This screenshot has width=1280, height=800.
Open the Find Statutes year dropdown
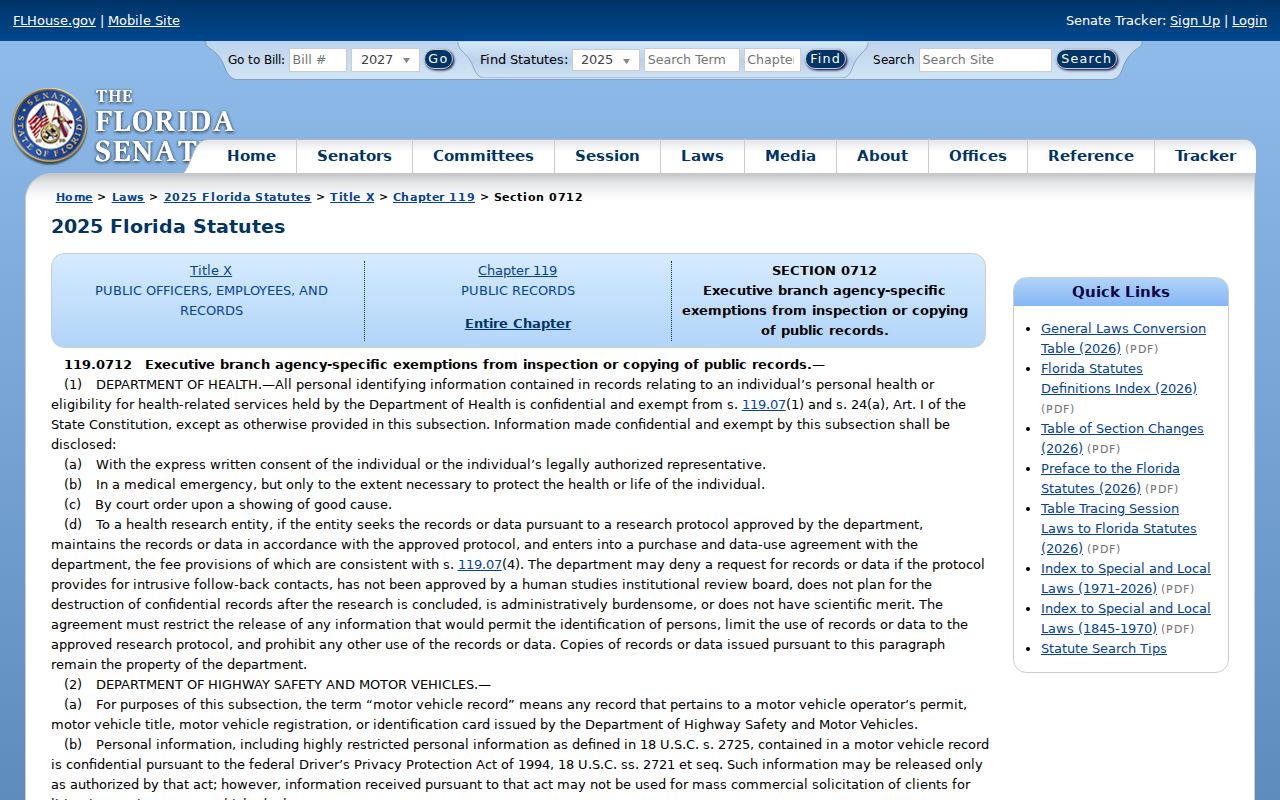[x=606, y=60]
